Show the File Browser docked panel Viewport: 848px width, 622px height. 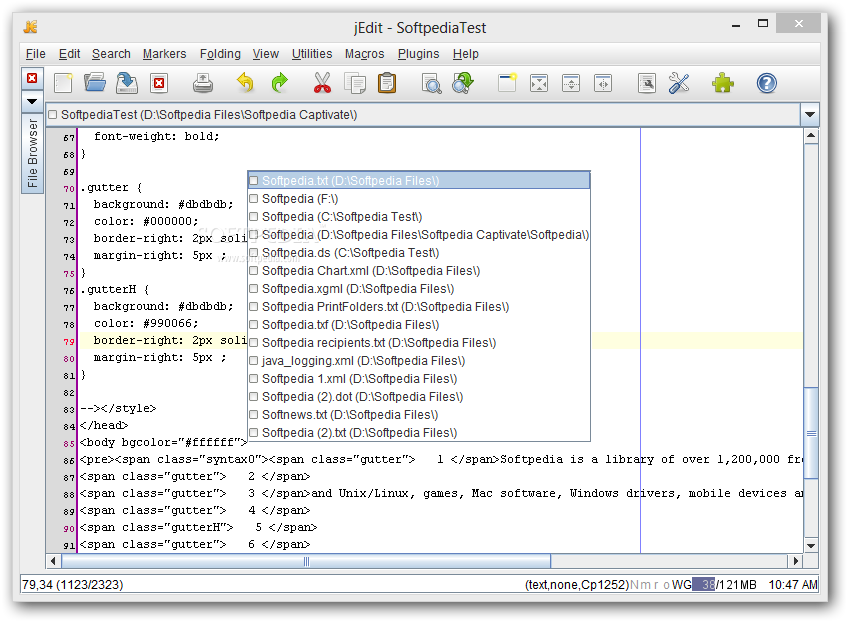pos(32,153)
